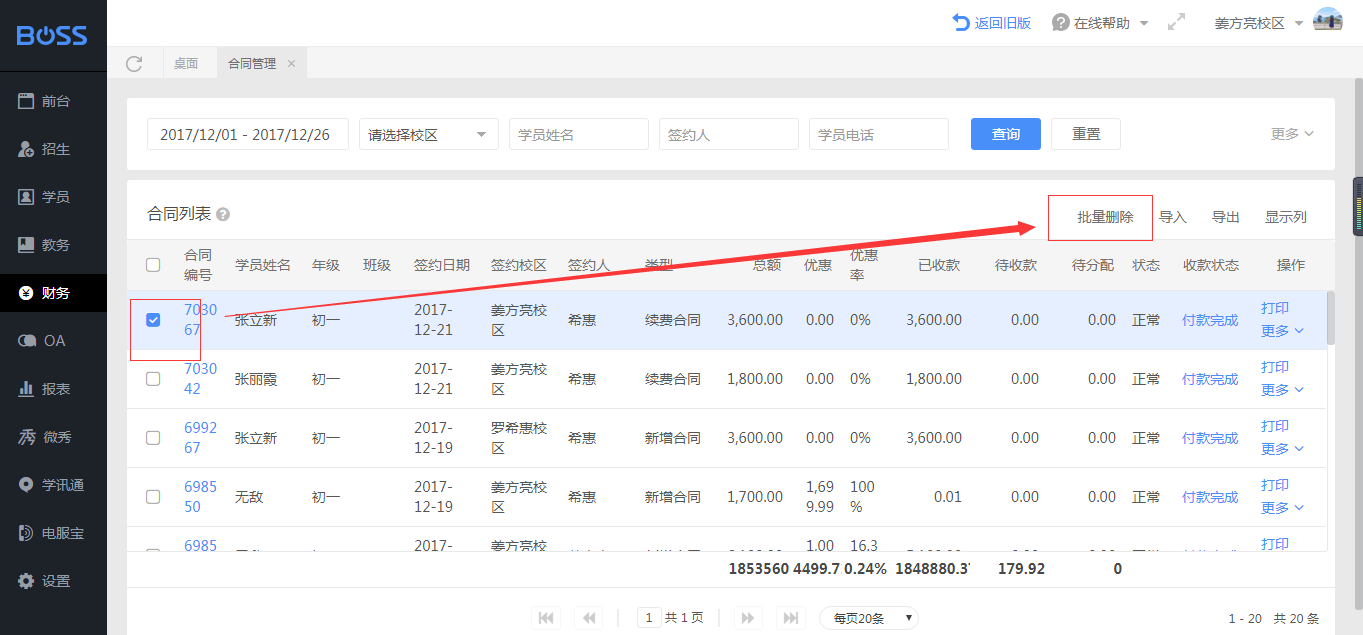Viewport: 1363px width, 635px height.
Task: Open 学讯通 in the sidebar
Action: pyautogui.click(x=53, y=485)
